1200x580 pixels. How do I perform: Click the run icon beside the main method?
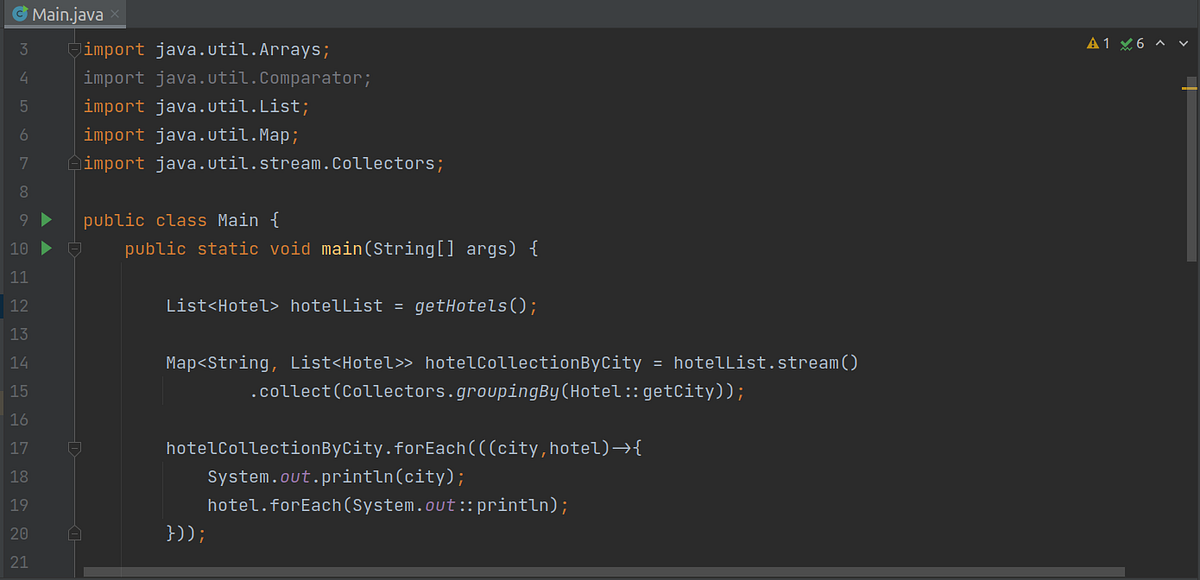click(46, 248)
